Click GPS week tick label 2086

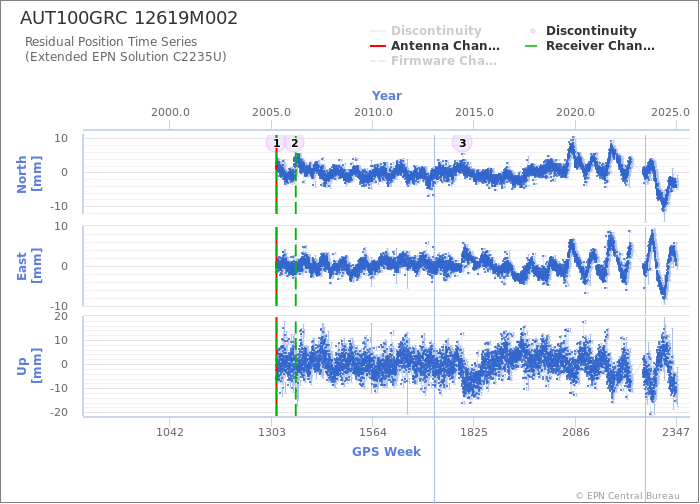coord(575,432)
